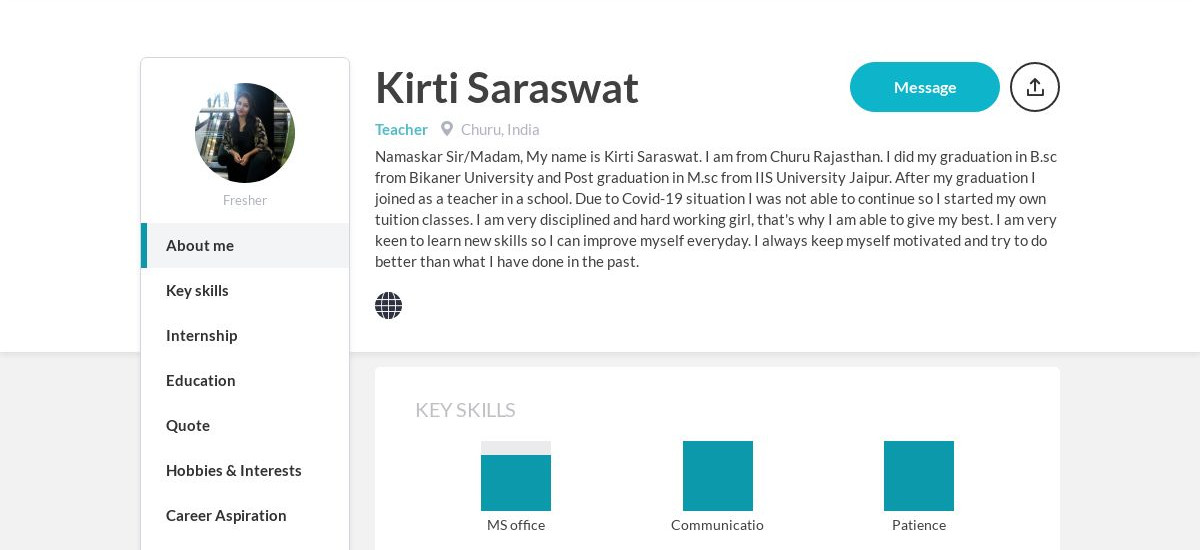The height and width of the screenshot is (550, 1200).
Task: Click the Communication skill level square
Action: point(718,476)
